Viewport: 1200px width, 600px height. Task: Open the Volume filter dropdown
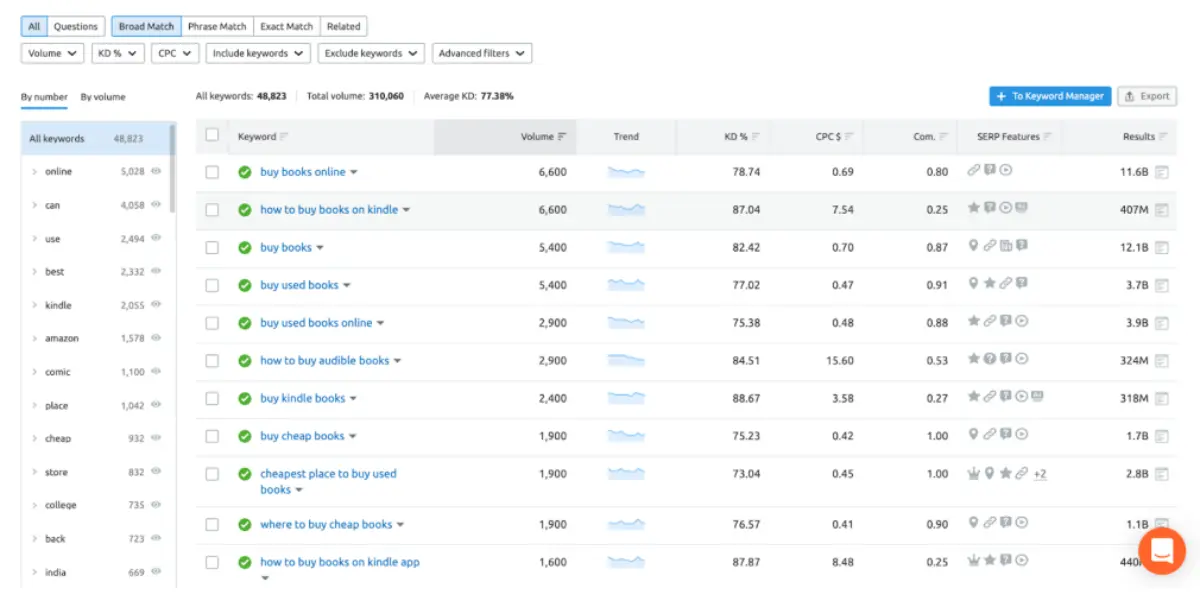point(52,53)
